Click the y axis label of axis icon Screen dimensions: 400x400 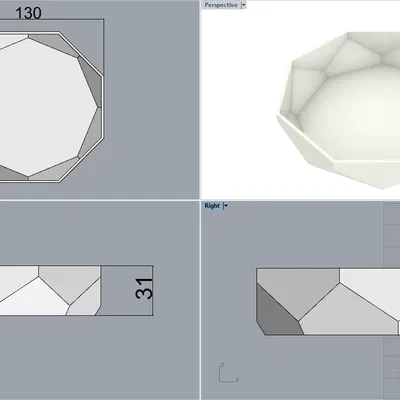[237, 379]
